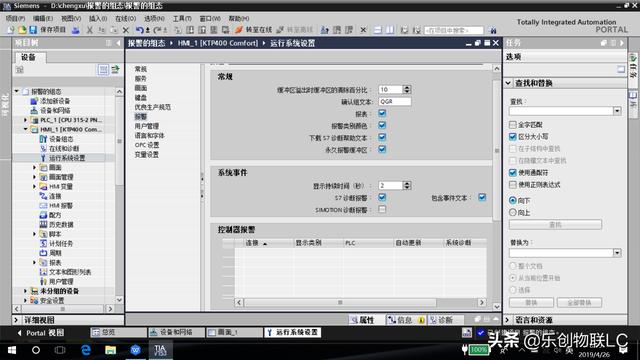The width and height of the screenshot is (640, 360).
Task: Select 语言和字体 in settings navigation
Action: [x=149, y=136]
